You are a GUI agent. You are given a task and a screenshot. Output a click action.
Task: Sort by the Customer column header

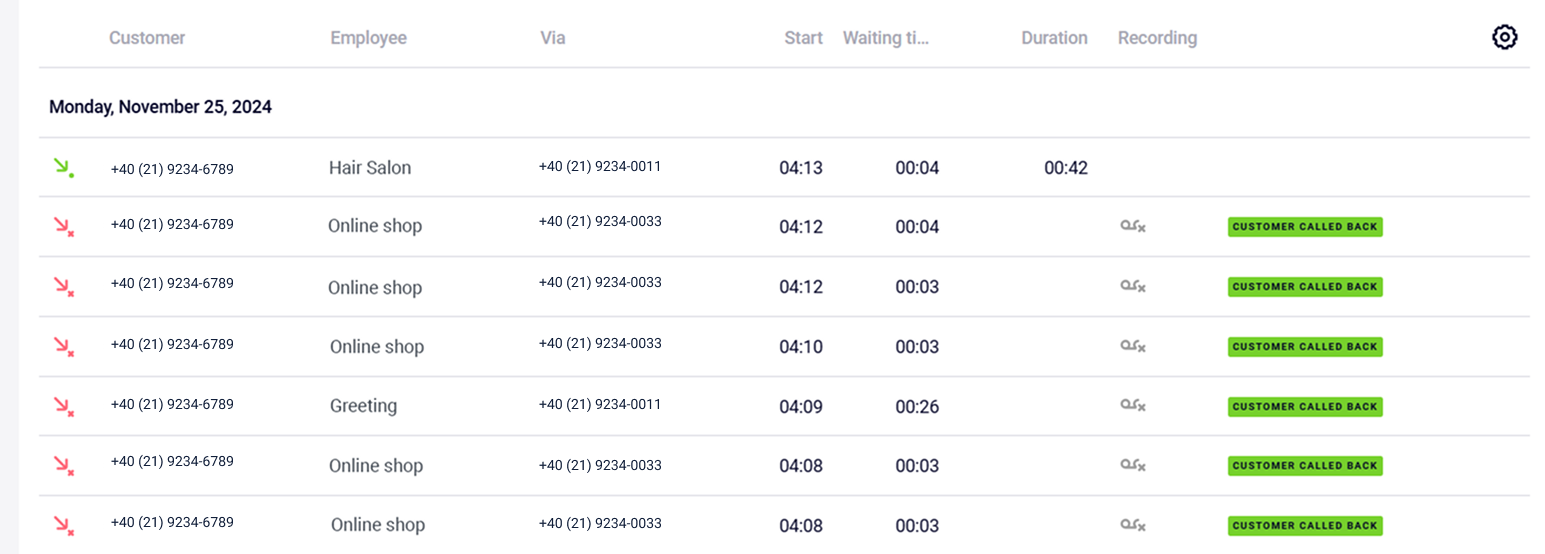point(147,38)
